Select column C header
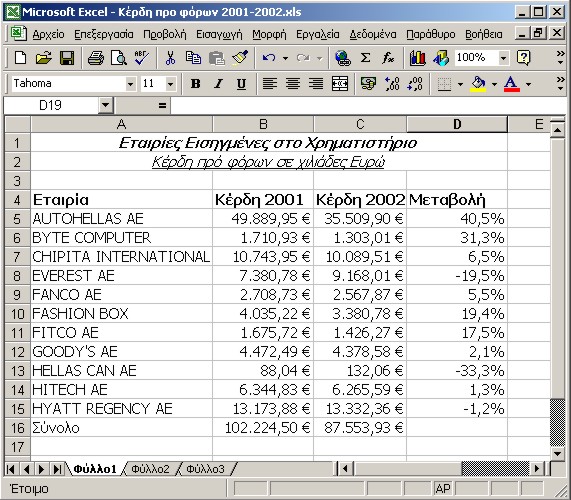 360,124
